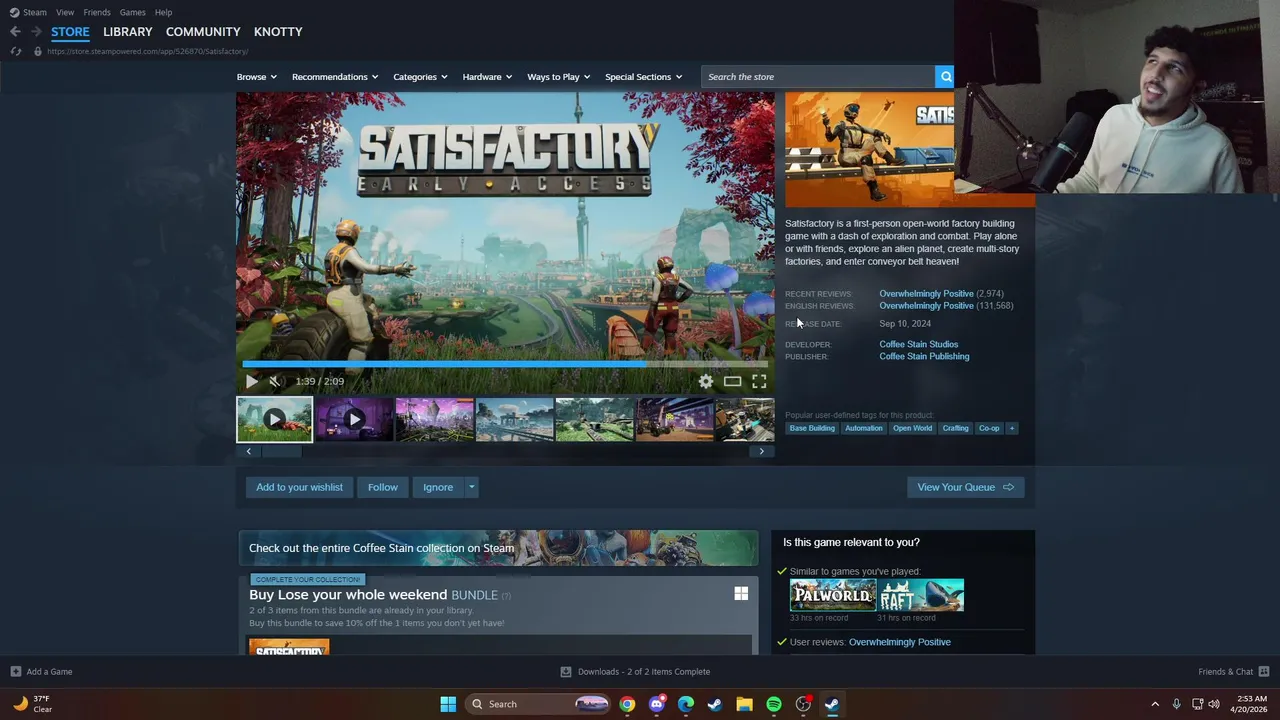Viewport: 1280px width, 720px height.
Task: Expand the Special Sections dropdown
Action: coord(643,77)
